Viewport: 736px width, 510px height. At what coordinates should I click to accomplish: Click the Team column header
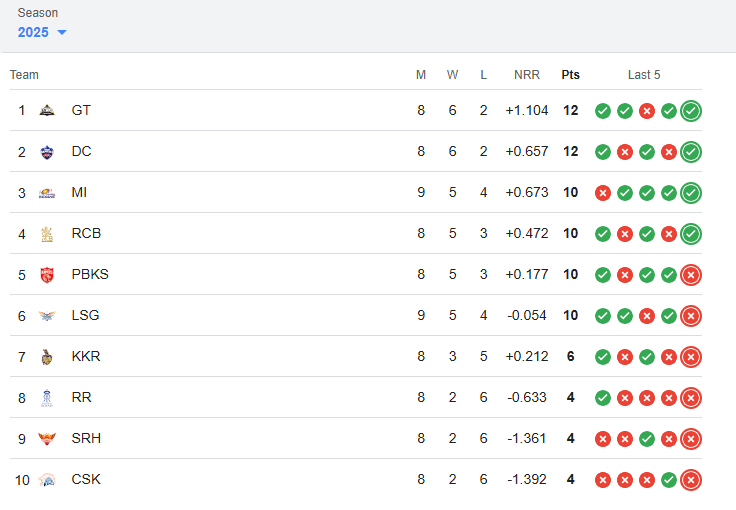[x=24, y=75]
